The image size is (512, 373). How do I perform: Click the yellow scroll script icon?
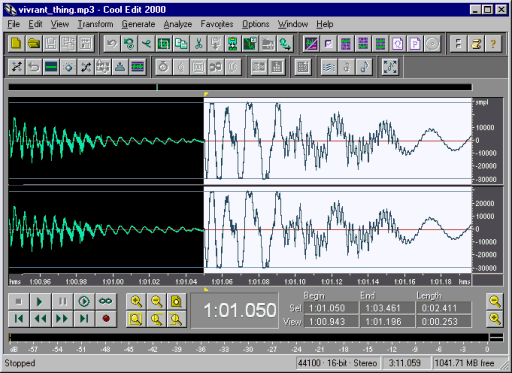point(476,44)
